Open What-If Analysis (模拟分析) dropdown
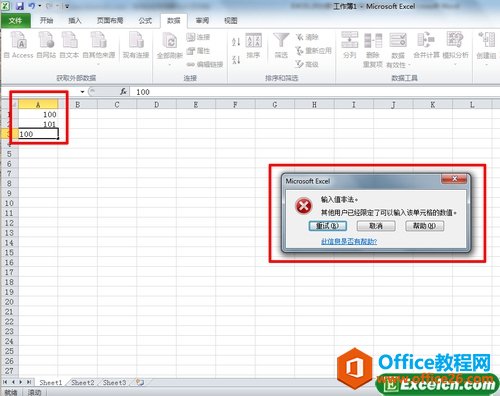 coord(455,47)
